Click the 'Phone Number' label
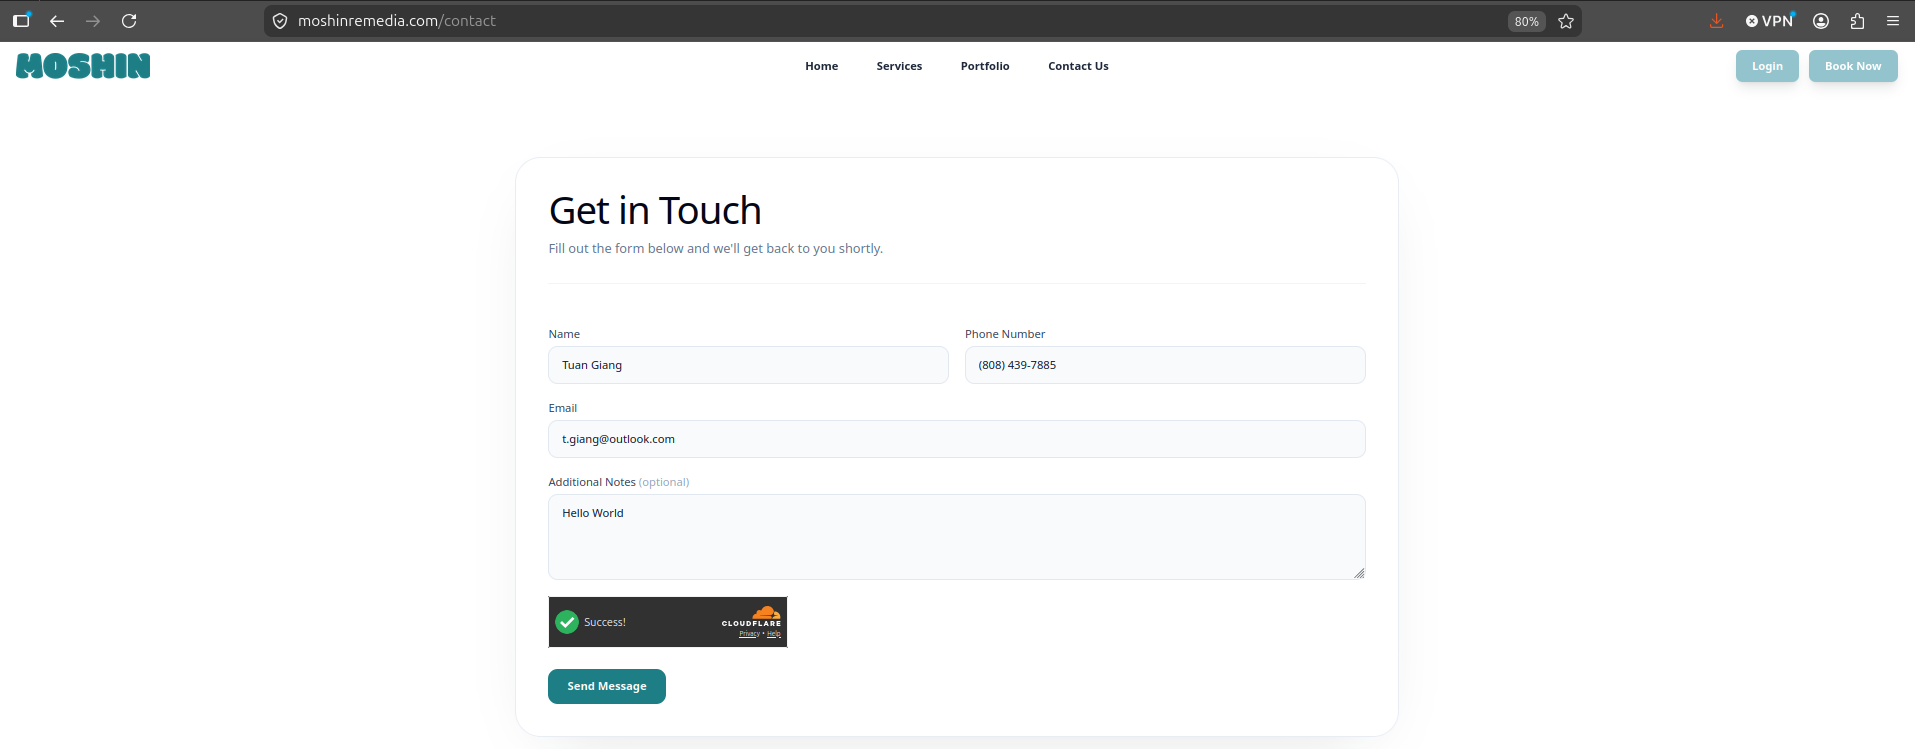Viewport: 1915px width, 749px height. click(1005, 334)
